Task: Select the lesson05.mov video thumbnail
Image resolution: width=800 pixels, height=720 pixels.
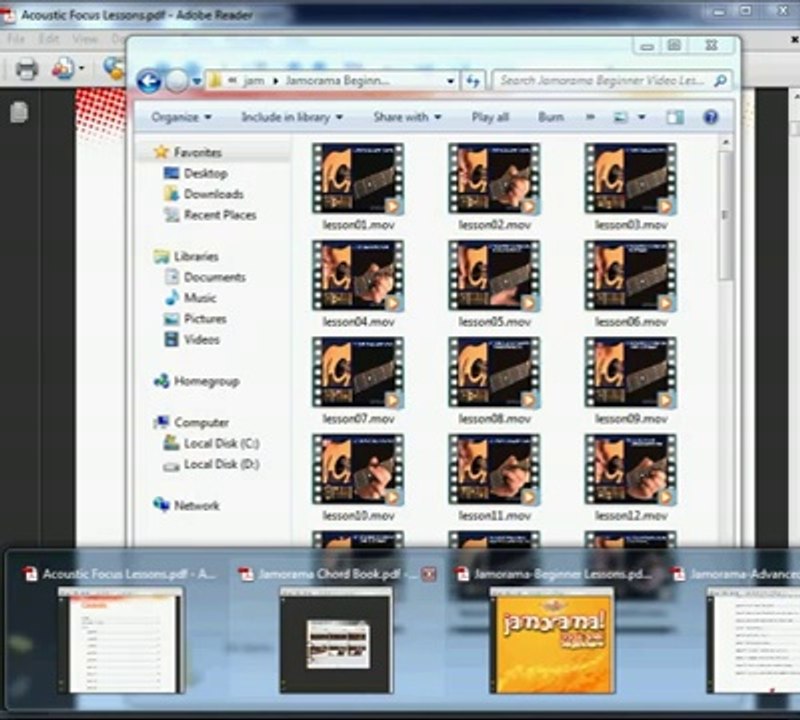Action: tap(494, 276)
